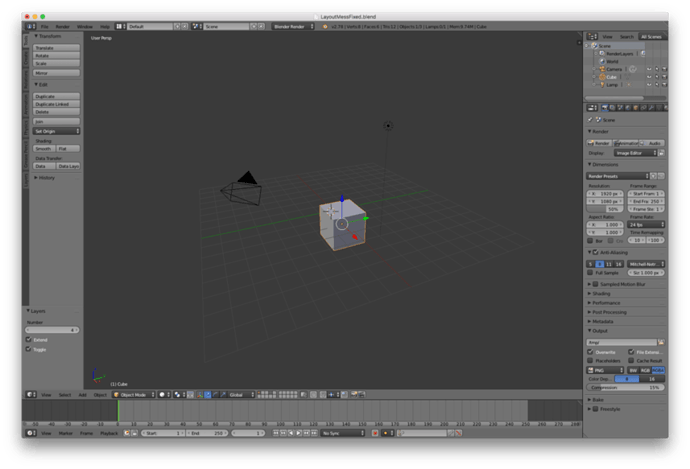Click the viewport shading sphere icon
Screen dimensions: 690x469
click(164, 395)
